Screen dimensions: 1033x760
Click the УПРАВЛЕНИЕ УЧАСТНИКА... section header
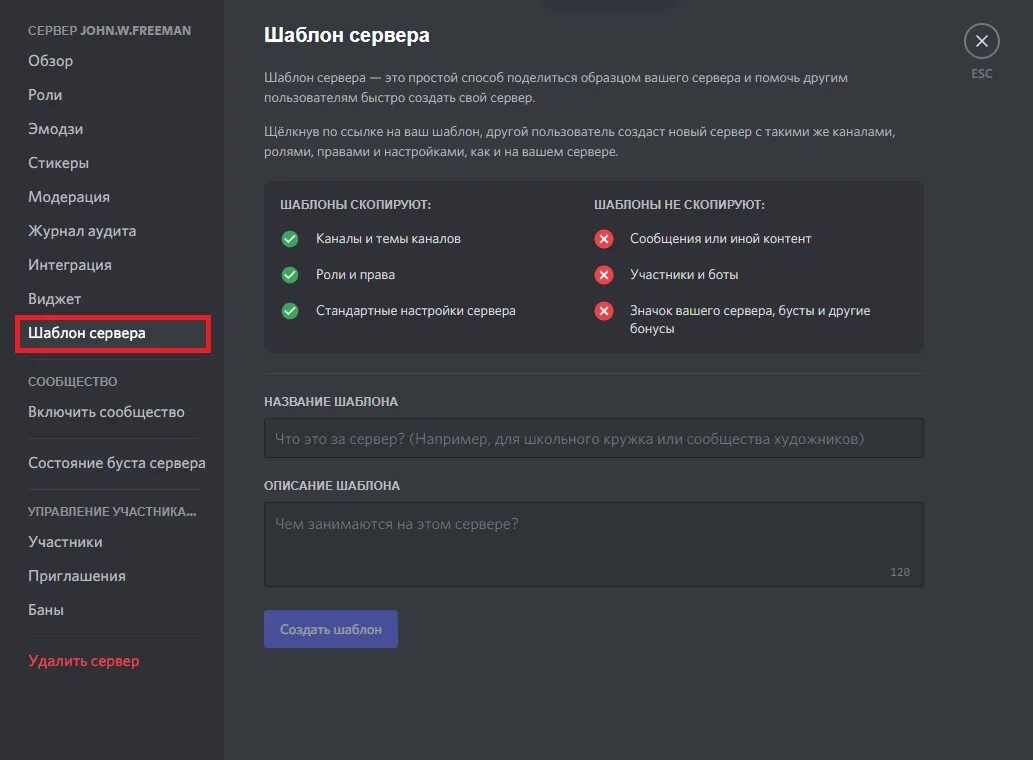112,512
